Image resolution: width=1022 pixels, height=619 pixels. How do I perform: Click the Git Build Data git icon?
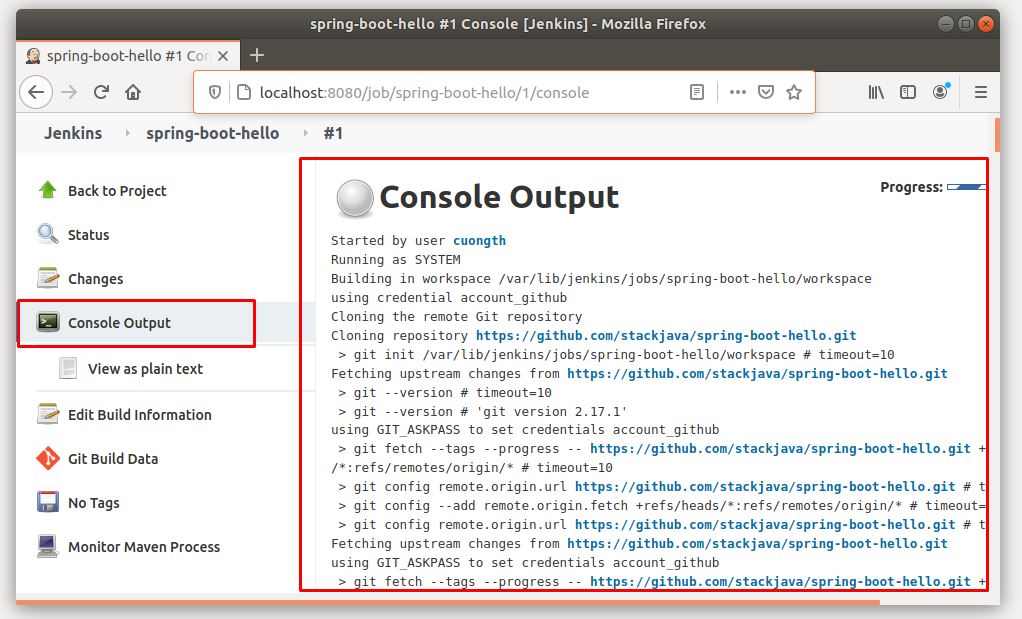[48, 458]
